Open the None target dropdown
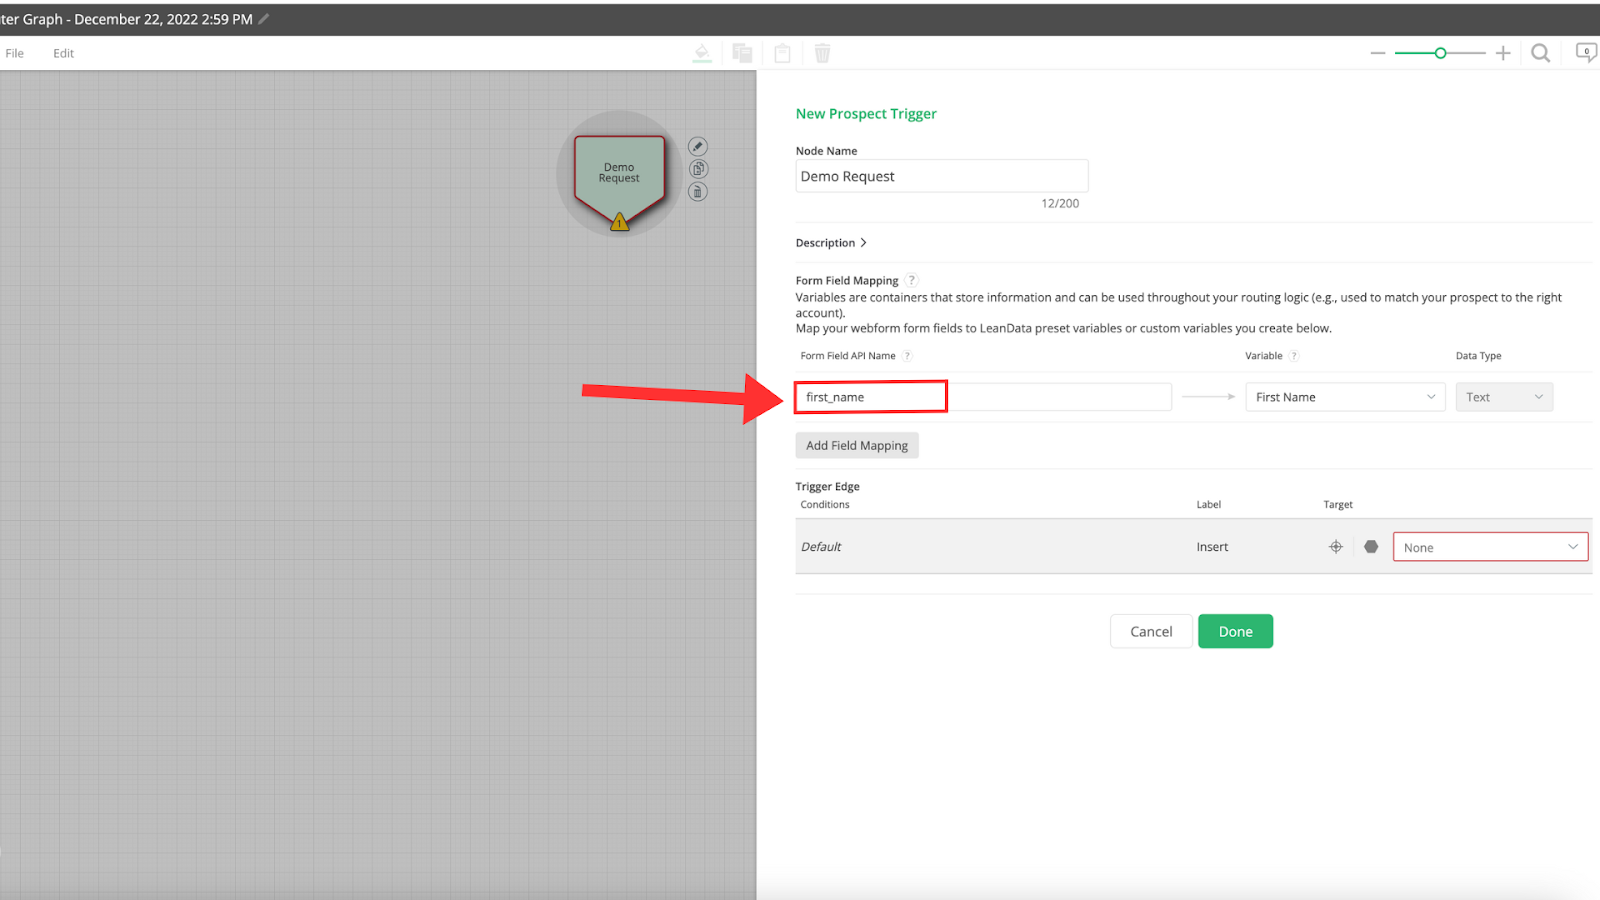The image size is (1600, 900). click(1489, 547)
